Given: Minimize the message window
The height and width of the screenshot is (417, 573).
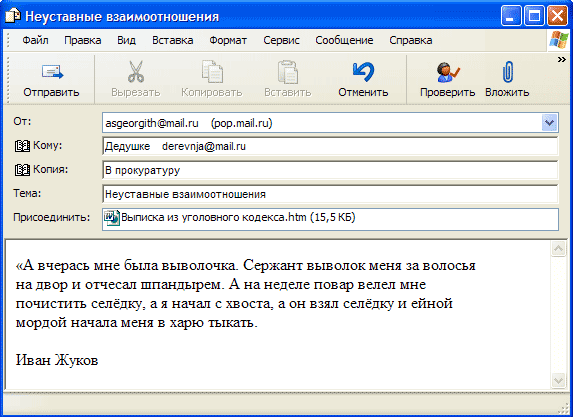Looking at the screenshot, I should (x=511, y=16).
